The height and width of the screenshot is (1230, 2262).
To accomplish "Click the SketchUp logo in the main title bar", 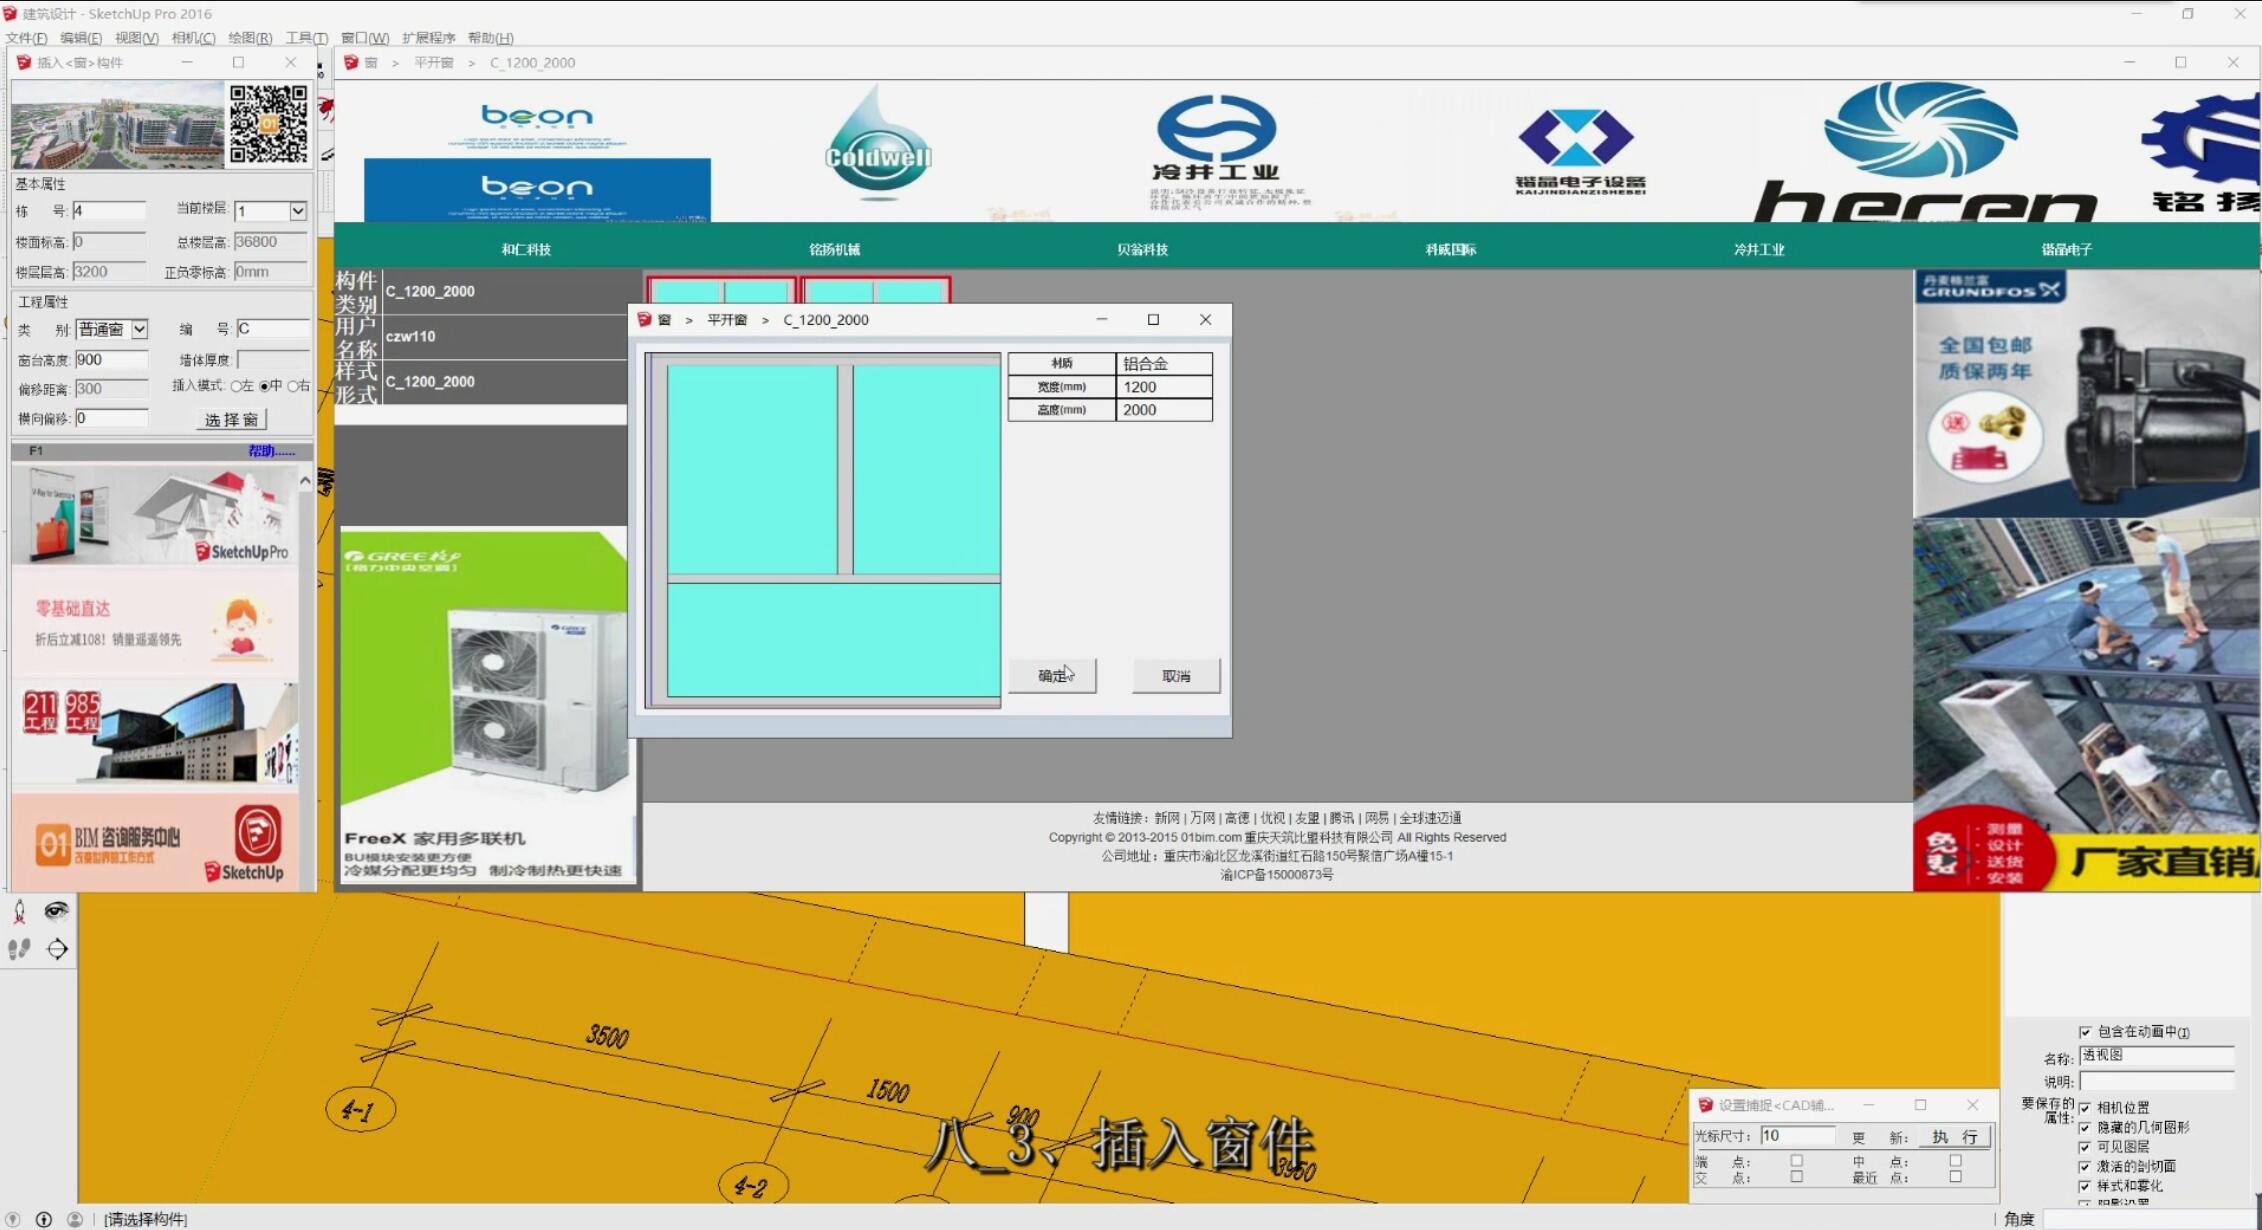I will (x=10, y=13).
